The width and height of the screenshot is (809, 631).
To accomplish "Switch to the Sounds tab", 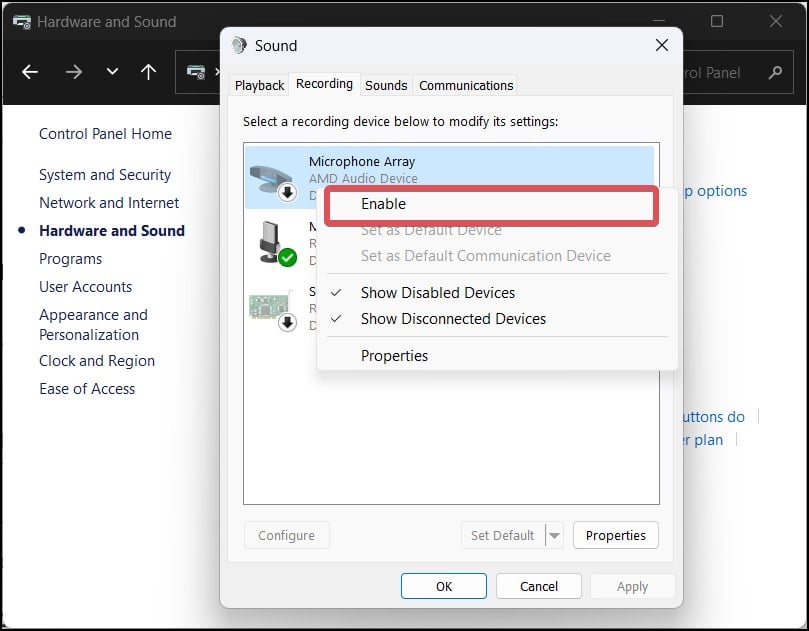I will [386, 85].
